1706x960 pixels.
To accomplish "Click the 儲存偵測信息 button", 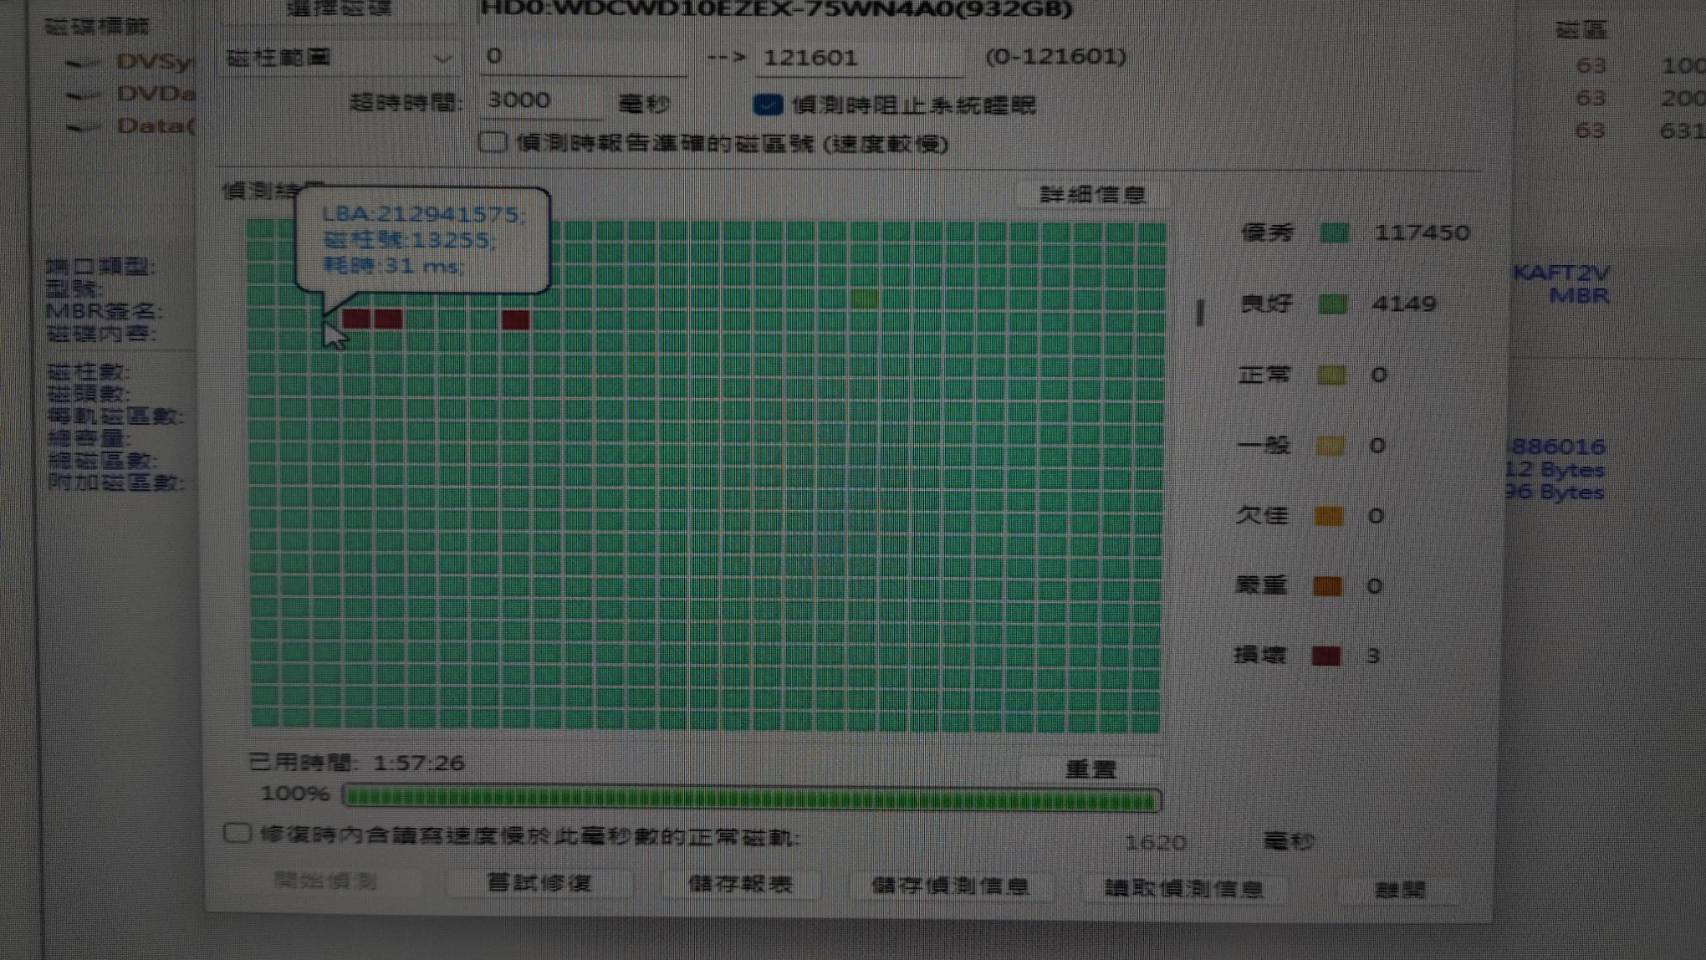I will [950, 886].
